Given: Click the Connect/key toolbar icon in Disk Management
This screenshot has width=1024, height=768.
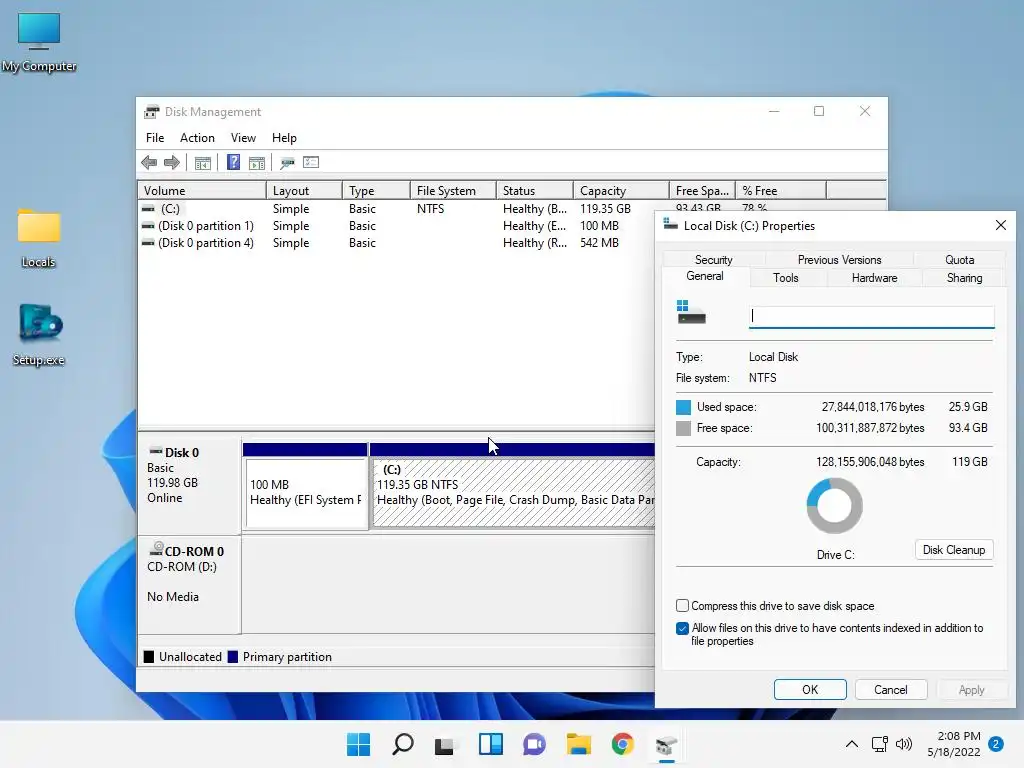Looking at the screenshot, I should [287, 163].
